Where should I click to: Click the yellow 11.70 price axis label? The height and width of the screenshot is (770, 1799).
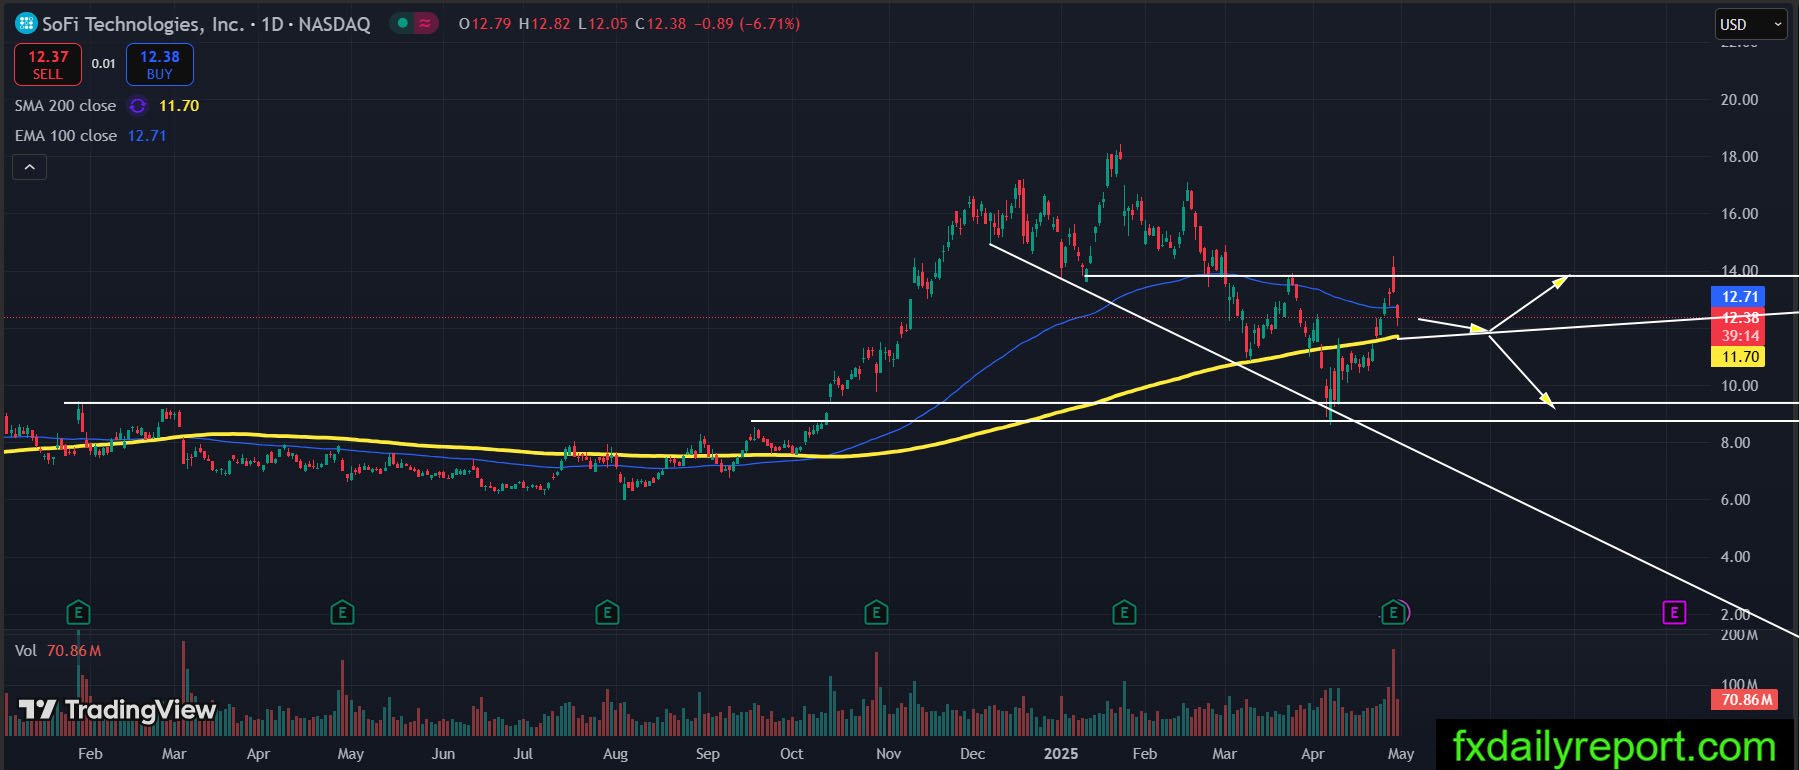pyautogui.click(x=1740, y=356)
